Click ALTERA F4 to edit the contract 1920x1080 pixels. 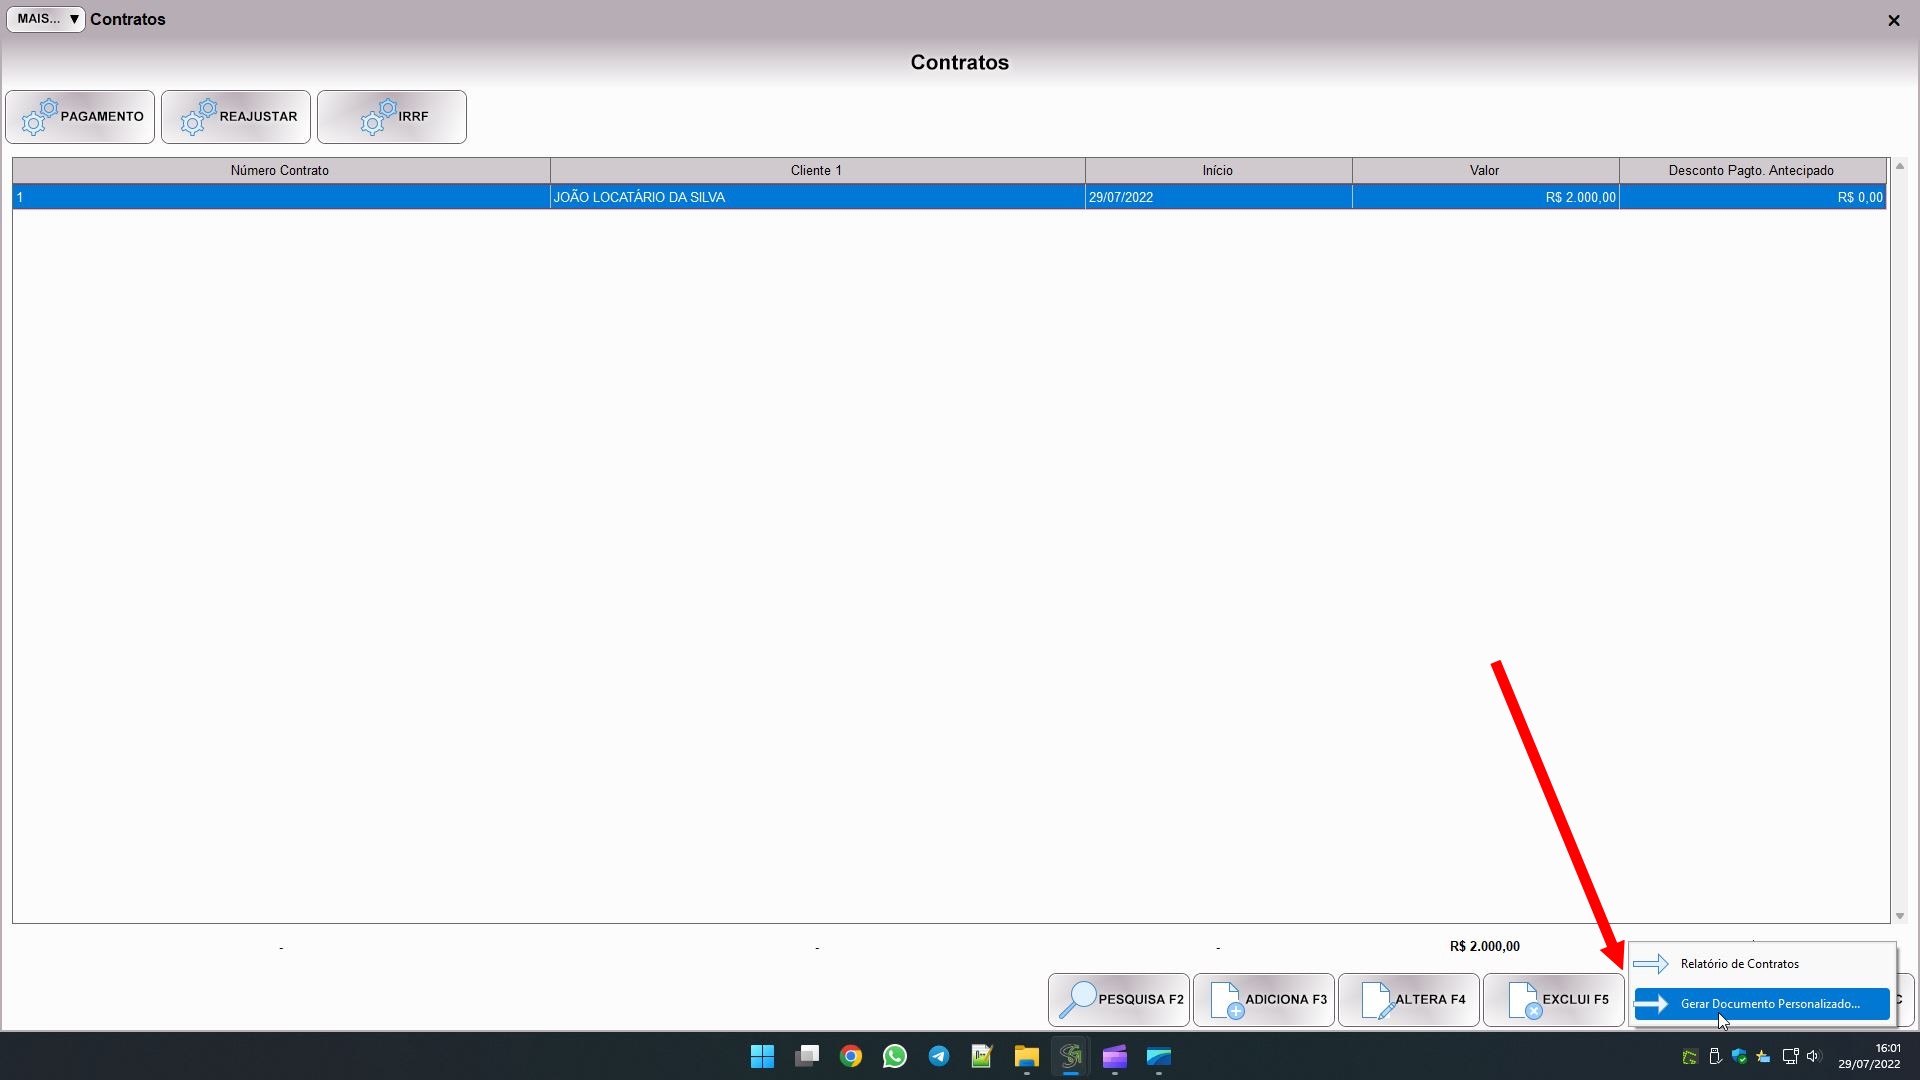1409,999
